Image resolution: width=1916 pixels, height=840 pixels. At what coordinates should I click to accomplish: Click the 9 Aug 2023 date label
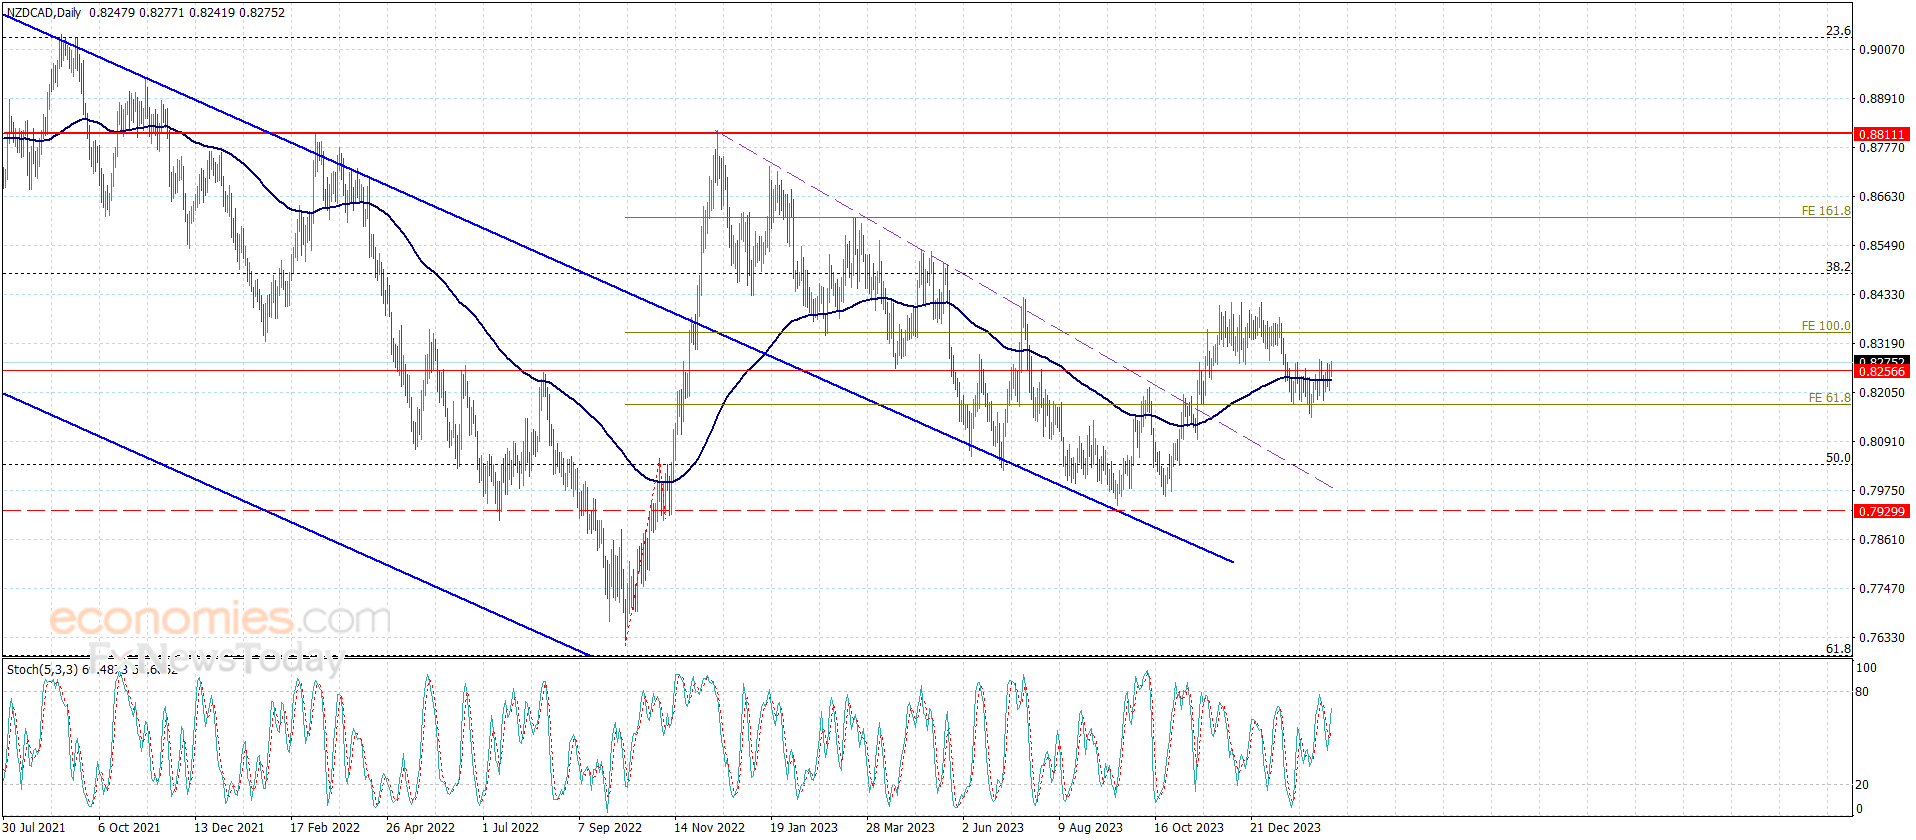coord(1090,828)
